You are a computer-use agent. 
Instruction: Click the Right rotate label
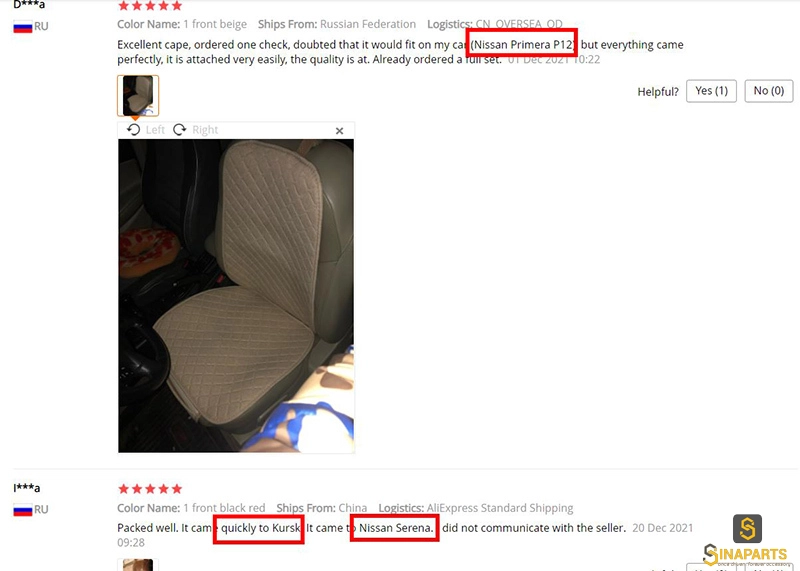tap(205, 130)
